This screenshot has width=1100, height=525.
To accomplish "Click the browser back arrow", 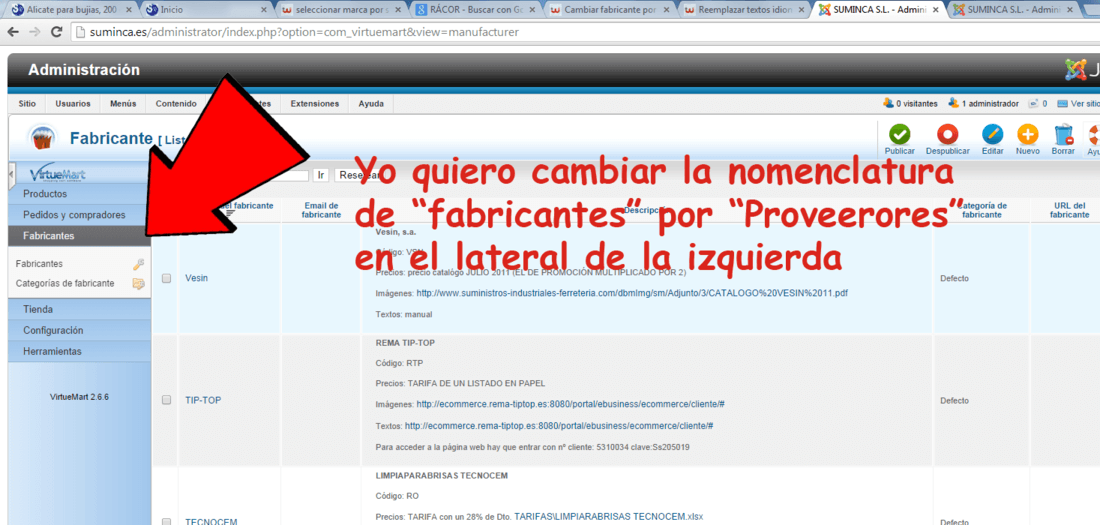I will (13, 32).
